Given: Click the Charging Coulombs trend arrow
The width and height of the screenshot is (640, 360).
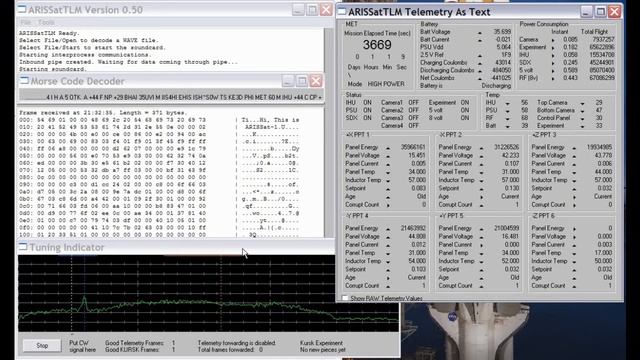Looking at the screenshot, I should point(480,63).
